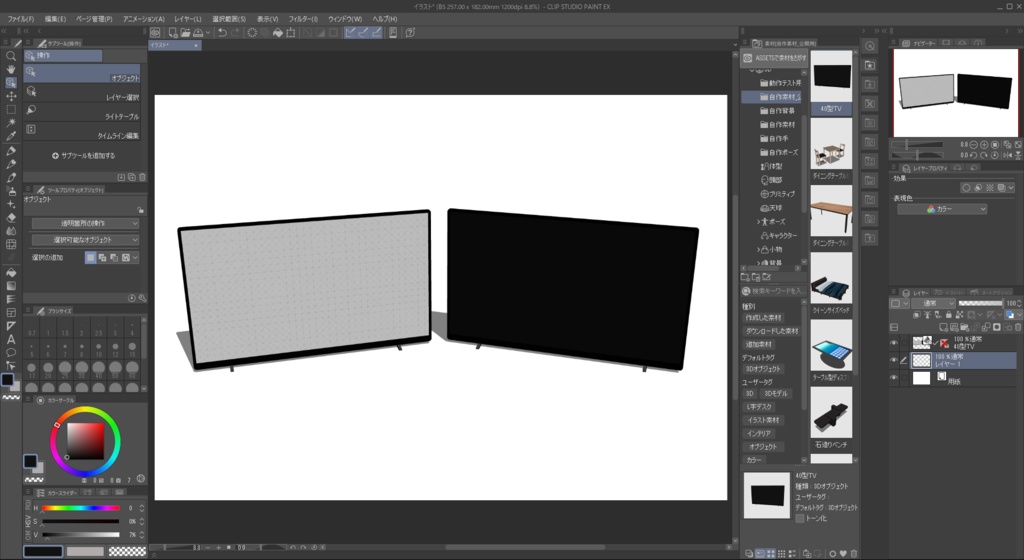Image resolution: width=1024 pixels, height=560 pixels.
Task: Open the 表現色 カラー dropdown
Action: [x=941, y=209]
